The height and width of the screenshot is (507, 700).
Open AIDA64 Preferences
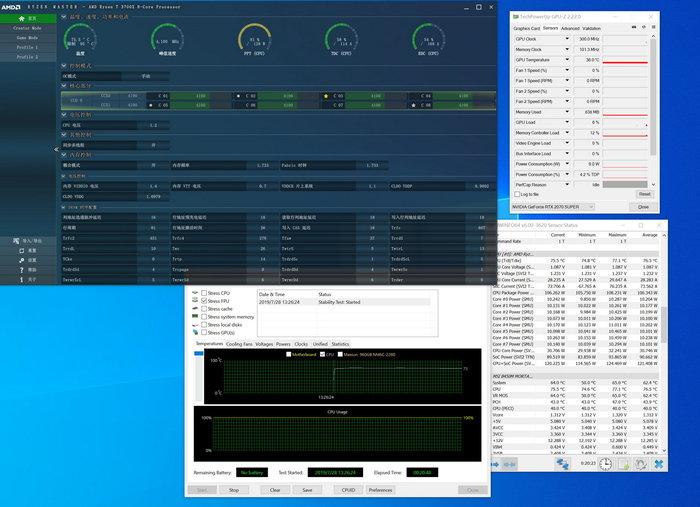[x=380, y=490]
